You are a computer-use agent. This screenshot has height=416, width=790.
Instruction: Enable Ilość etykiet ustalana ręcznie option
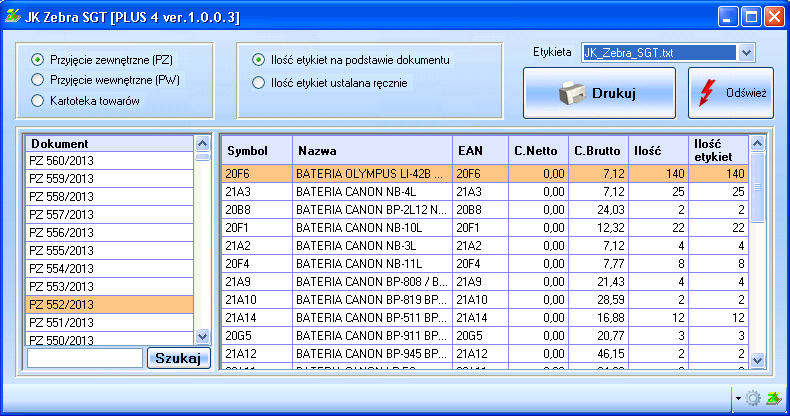click(259, 83)
